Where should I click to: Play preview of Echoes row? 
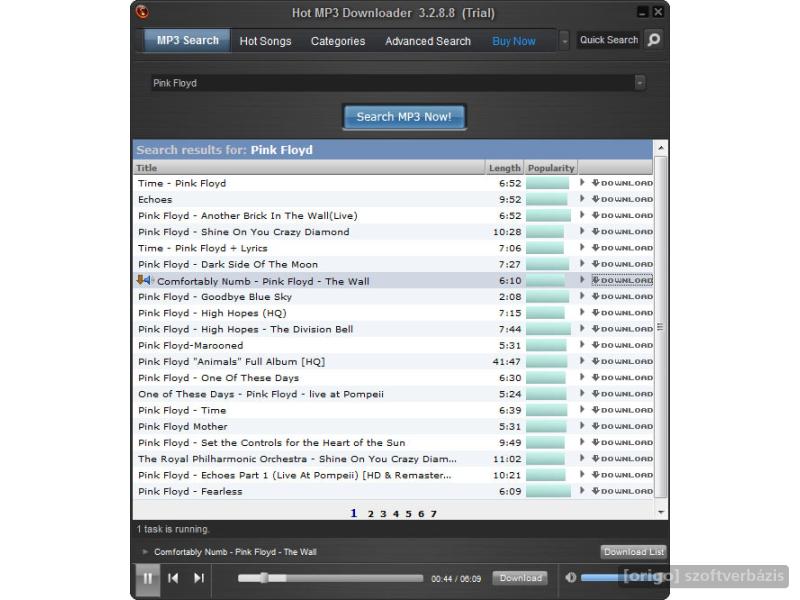coord(582,199)
